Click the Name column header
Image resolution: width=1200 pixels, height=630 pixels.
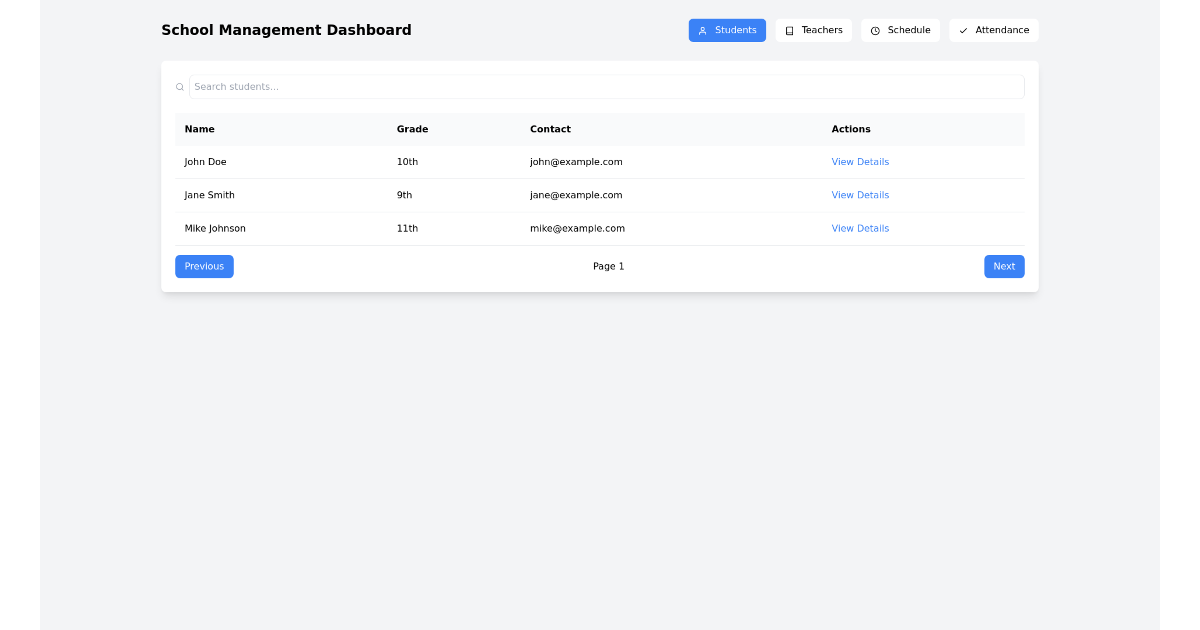point(199,129)
